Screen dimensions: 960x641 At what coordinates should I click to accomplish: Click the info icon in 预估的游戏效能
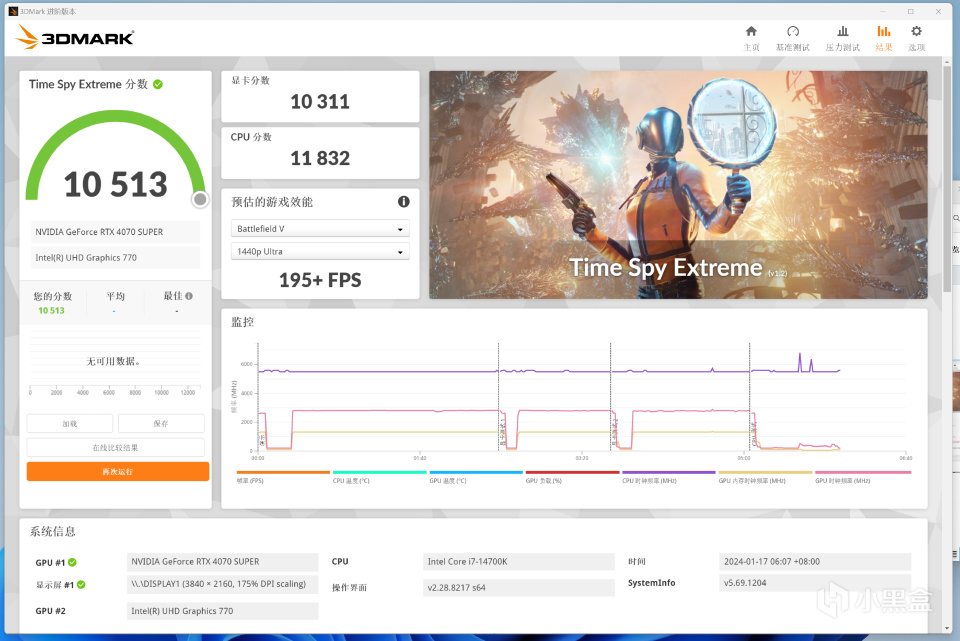point(403,201)
